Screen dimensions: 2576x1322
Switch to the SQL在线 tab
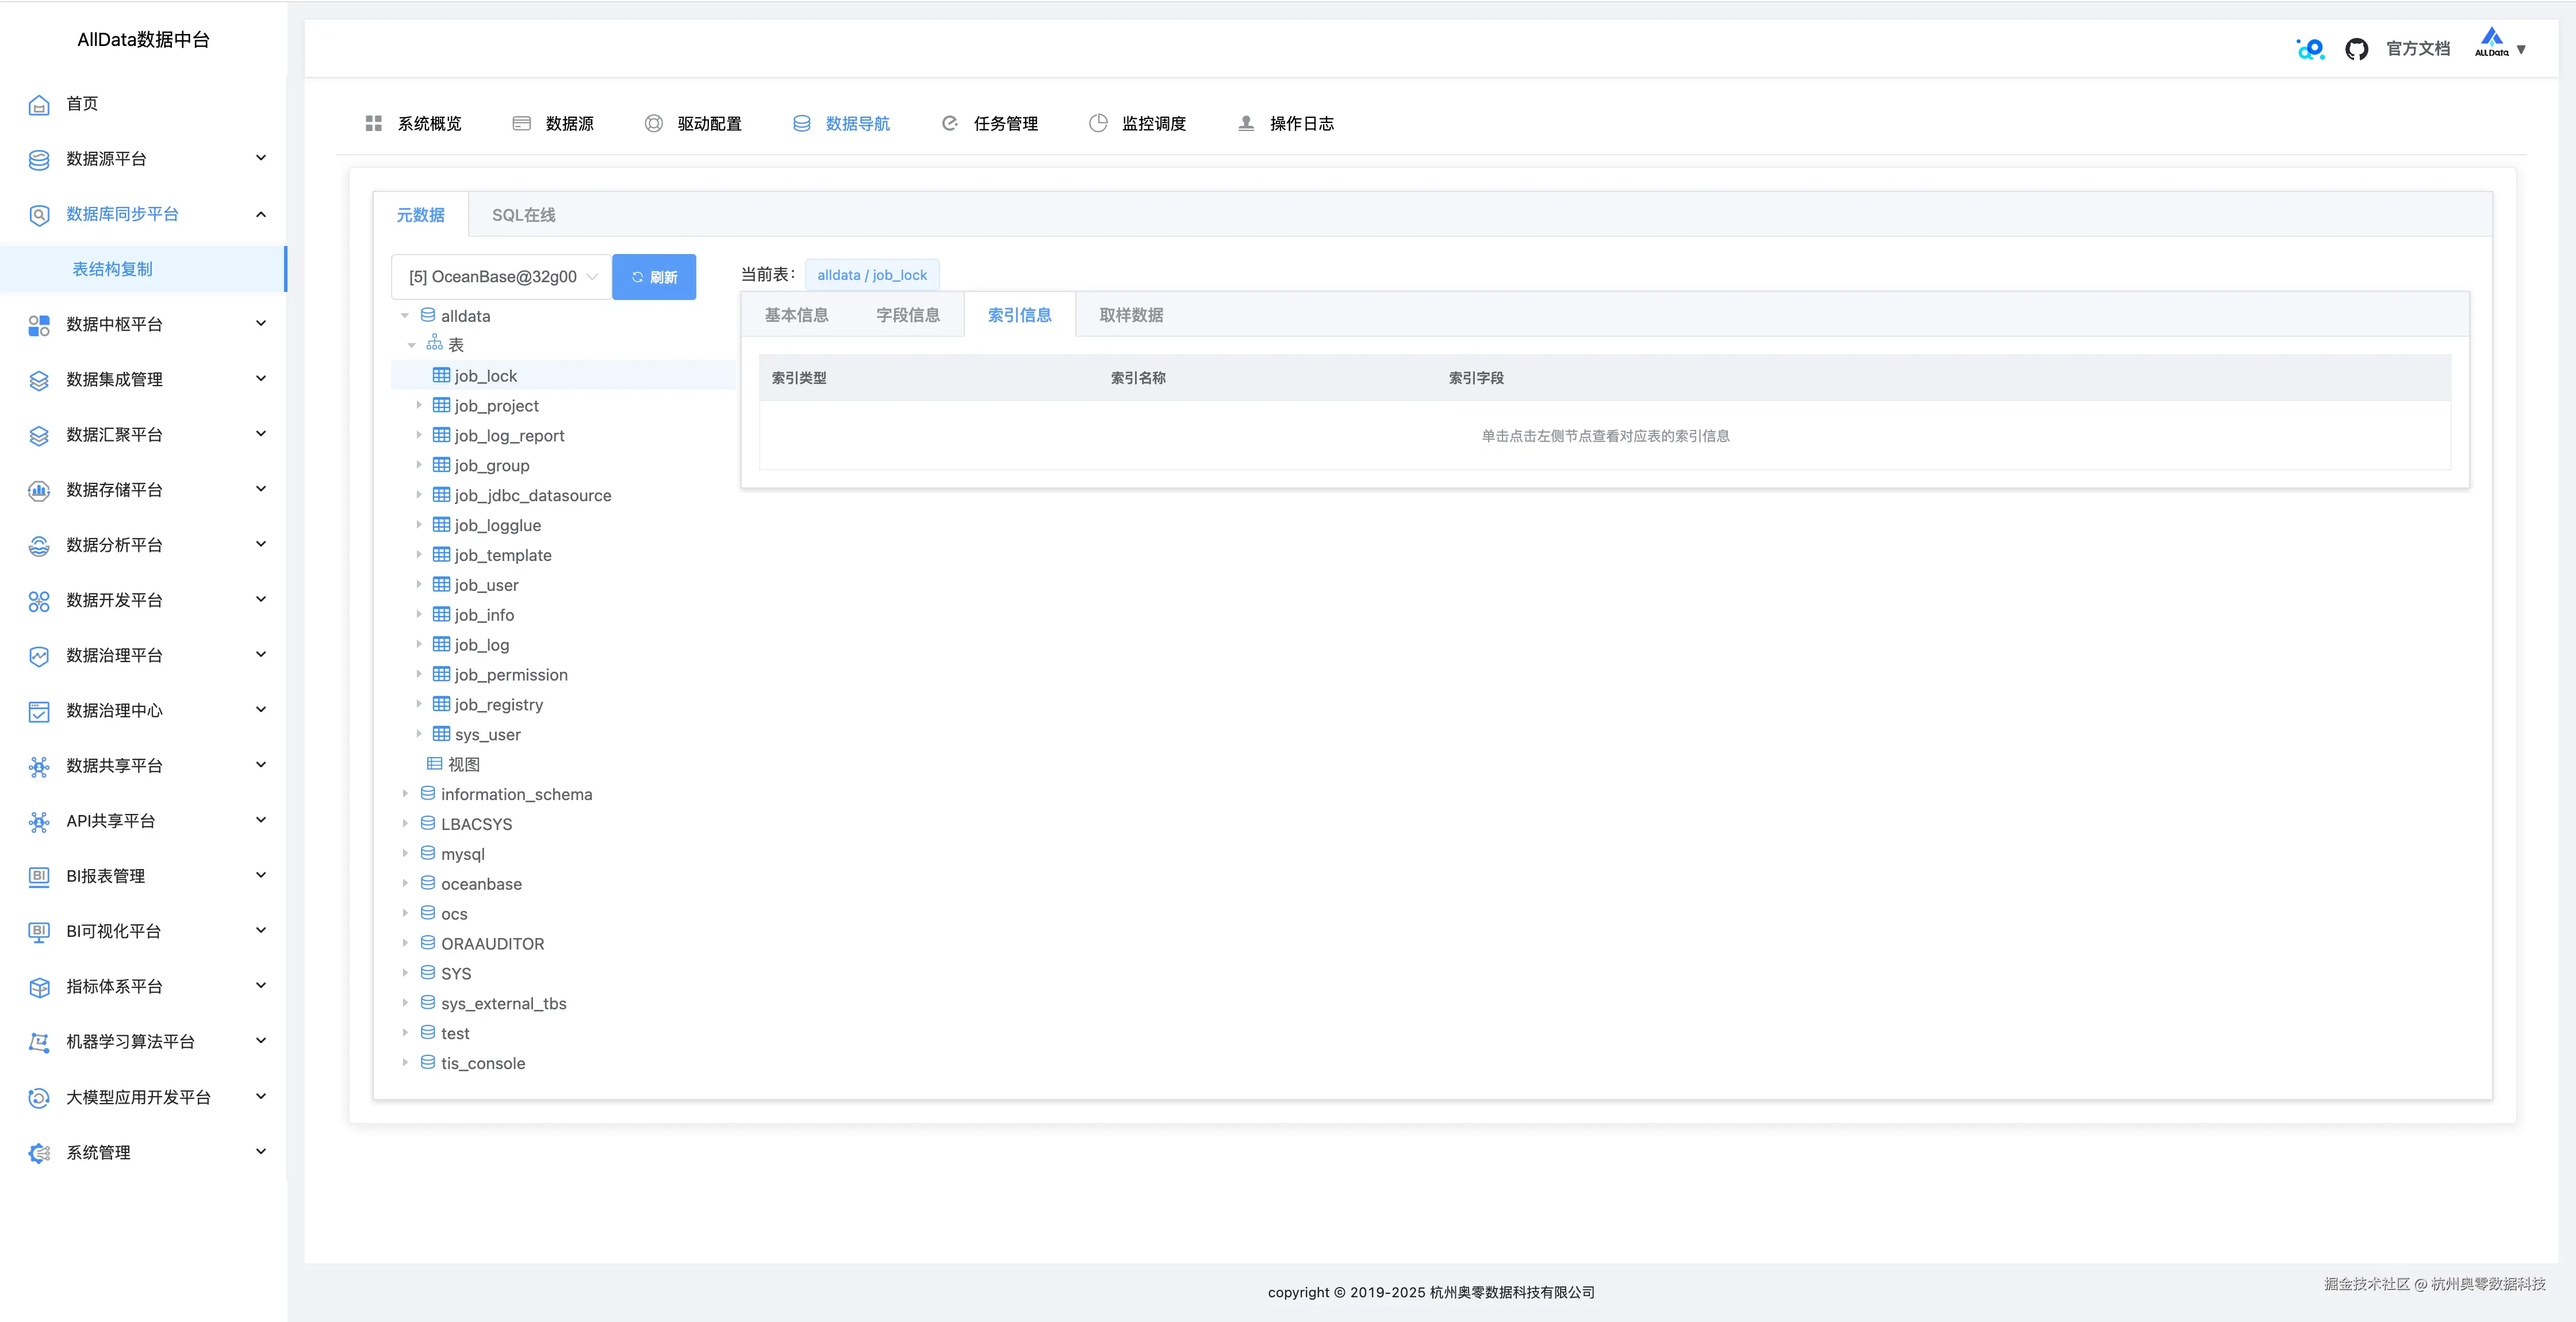(523, 215)
